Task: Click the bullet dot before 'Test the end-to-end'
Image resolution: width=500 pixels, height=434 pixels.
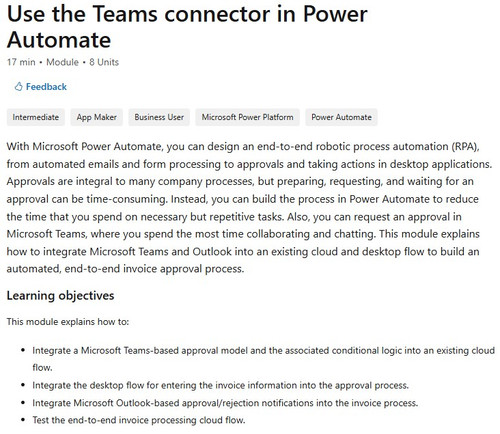Action: click(x=23, y=420)
